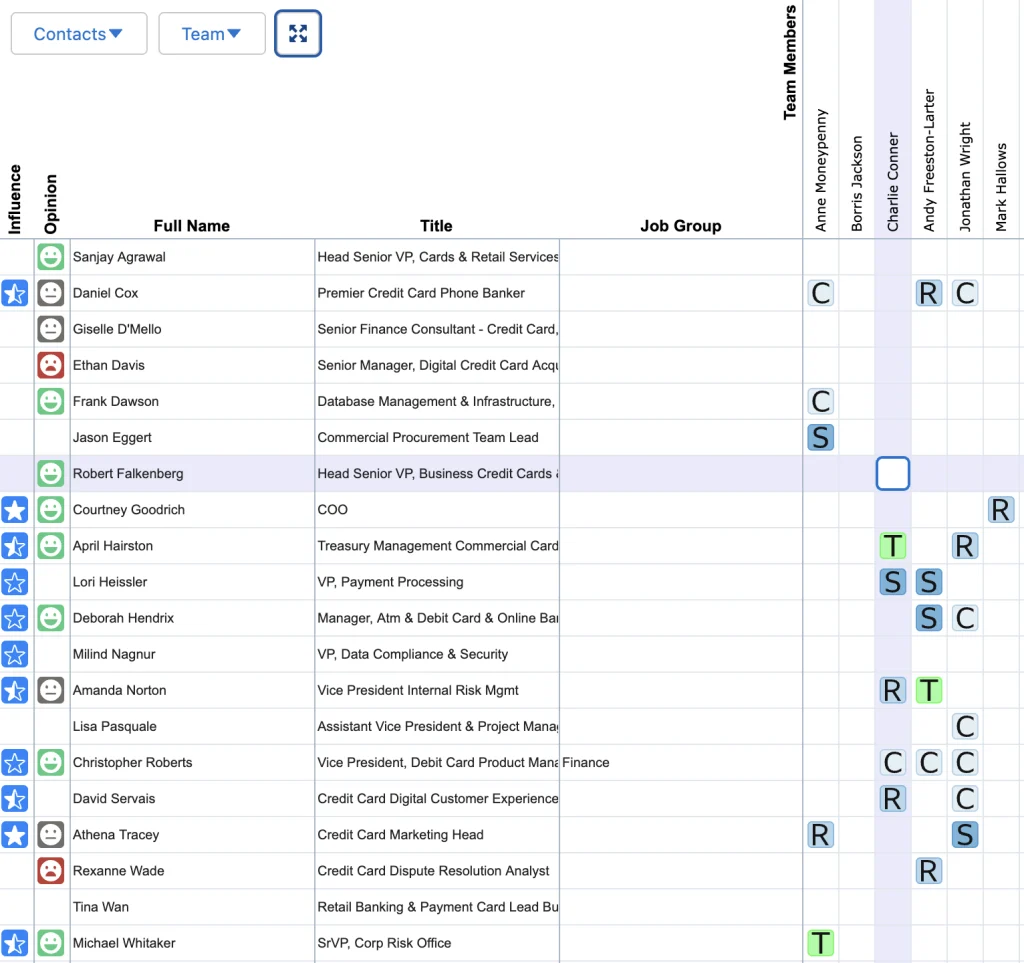1024x963 pixels.
Task: Select the Charlie Conner column header
Action: tap(893, 182)
